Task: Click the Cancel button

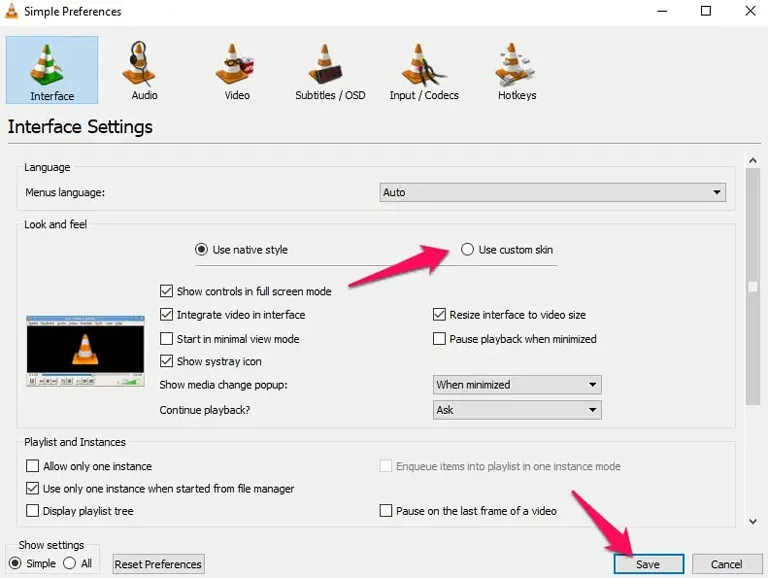Action: 727,564
